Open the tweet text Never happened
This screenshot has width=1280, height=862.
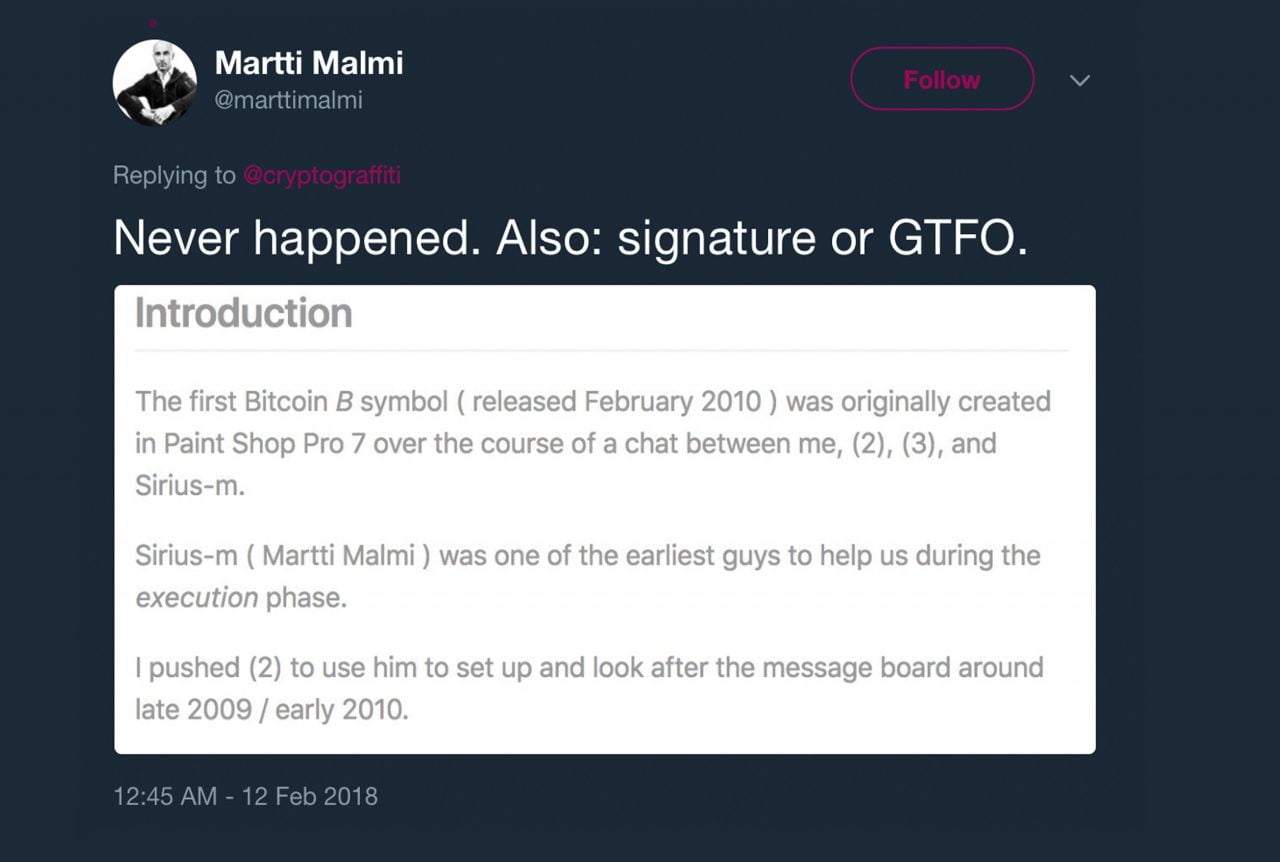(x=570, y=238)
